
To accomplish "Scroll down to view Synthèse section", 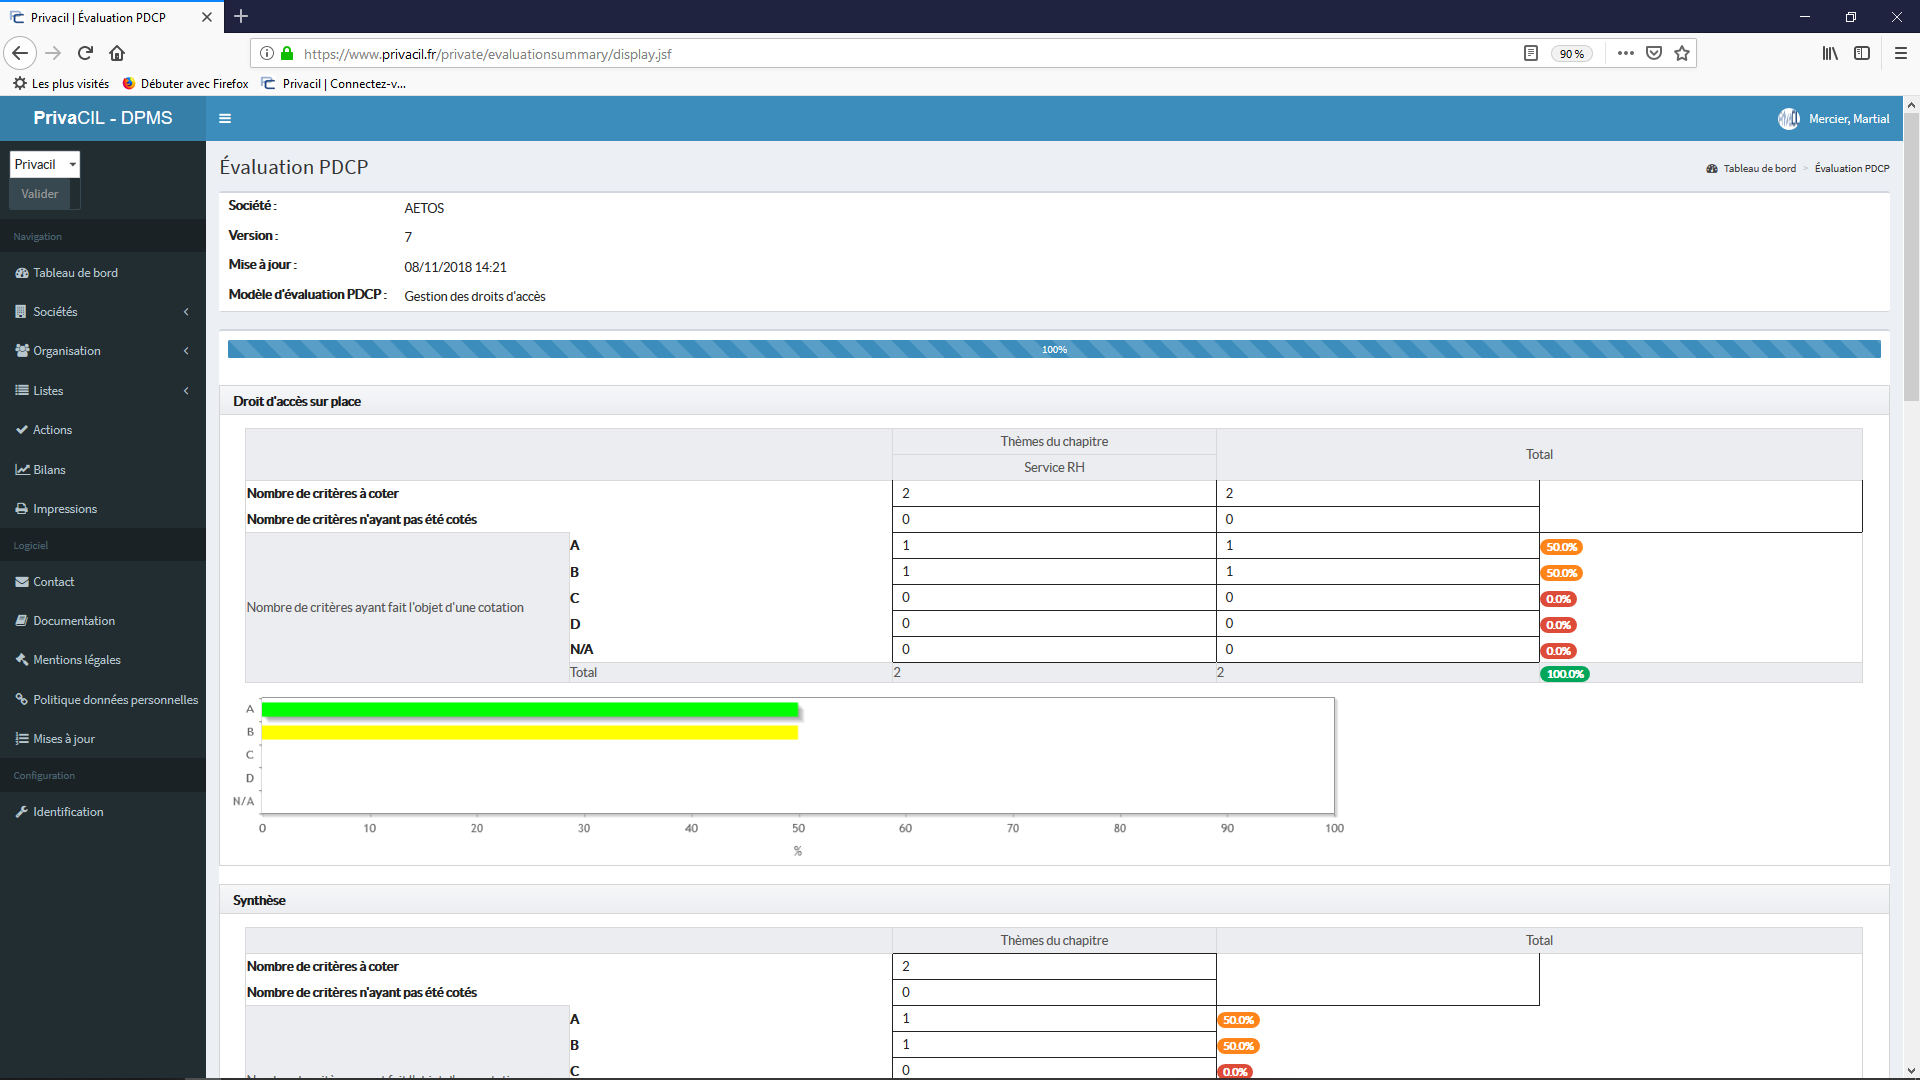I will point(260,899).
